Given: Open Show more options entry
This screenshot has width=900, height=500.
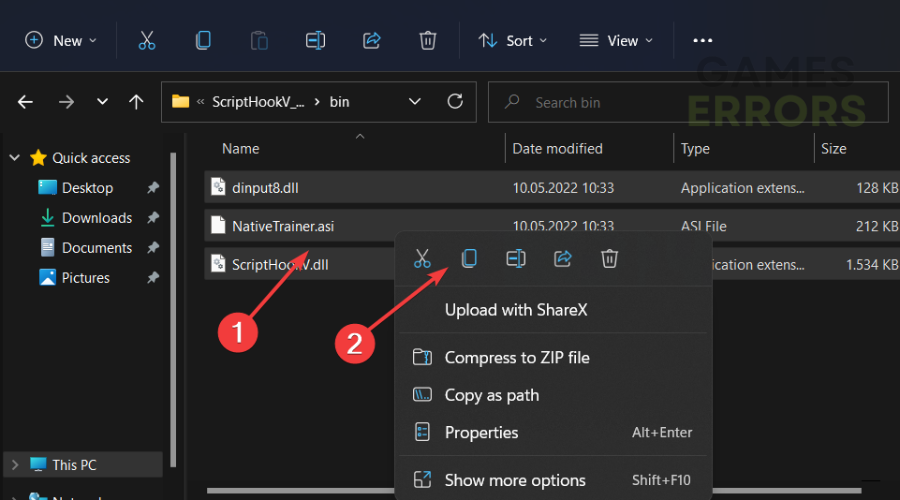Looking at the screenshot, I should tap(515, 480).
